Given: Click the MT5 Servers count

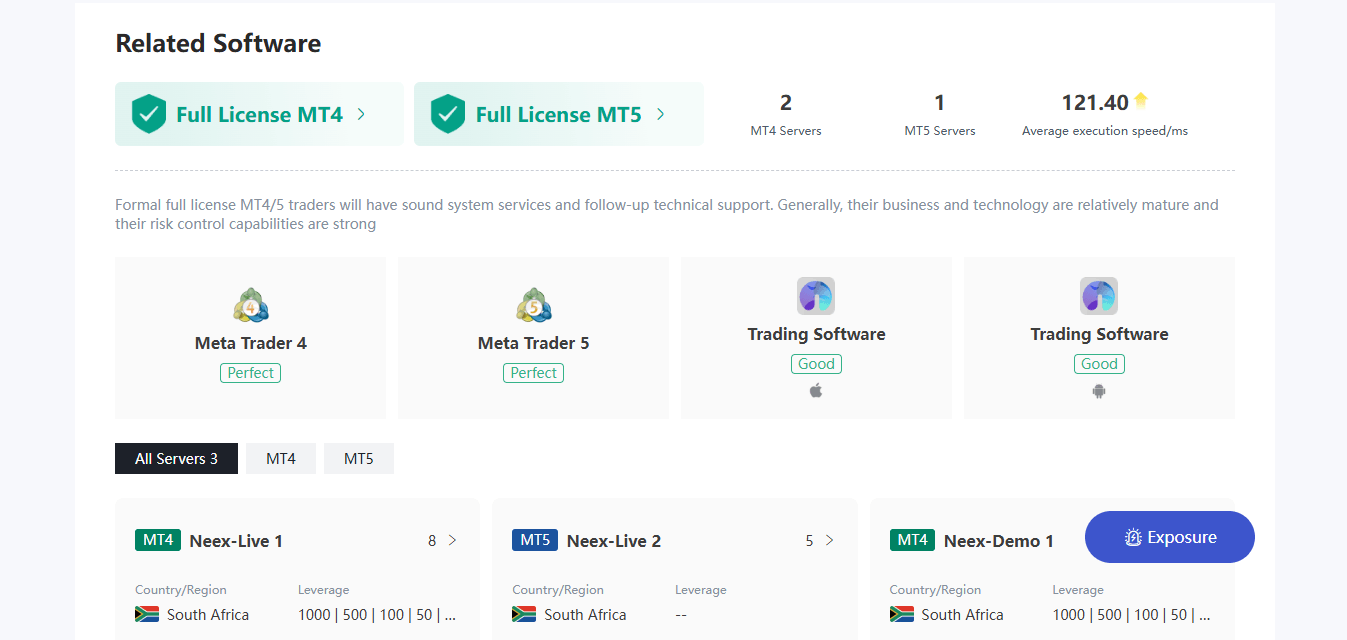Looking at the screenshot, I should coord(940,102).
